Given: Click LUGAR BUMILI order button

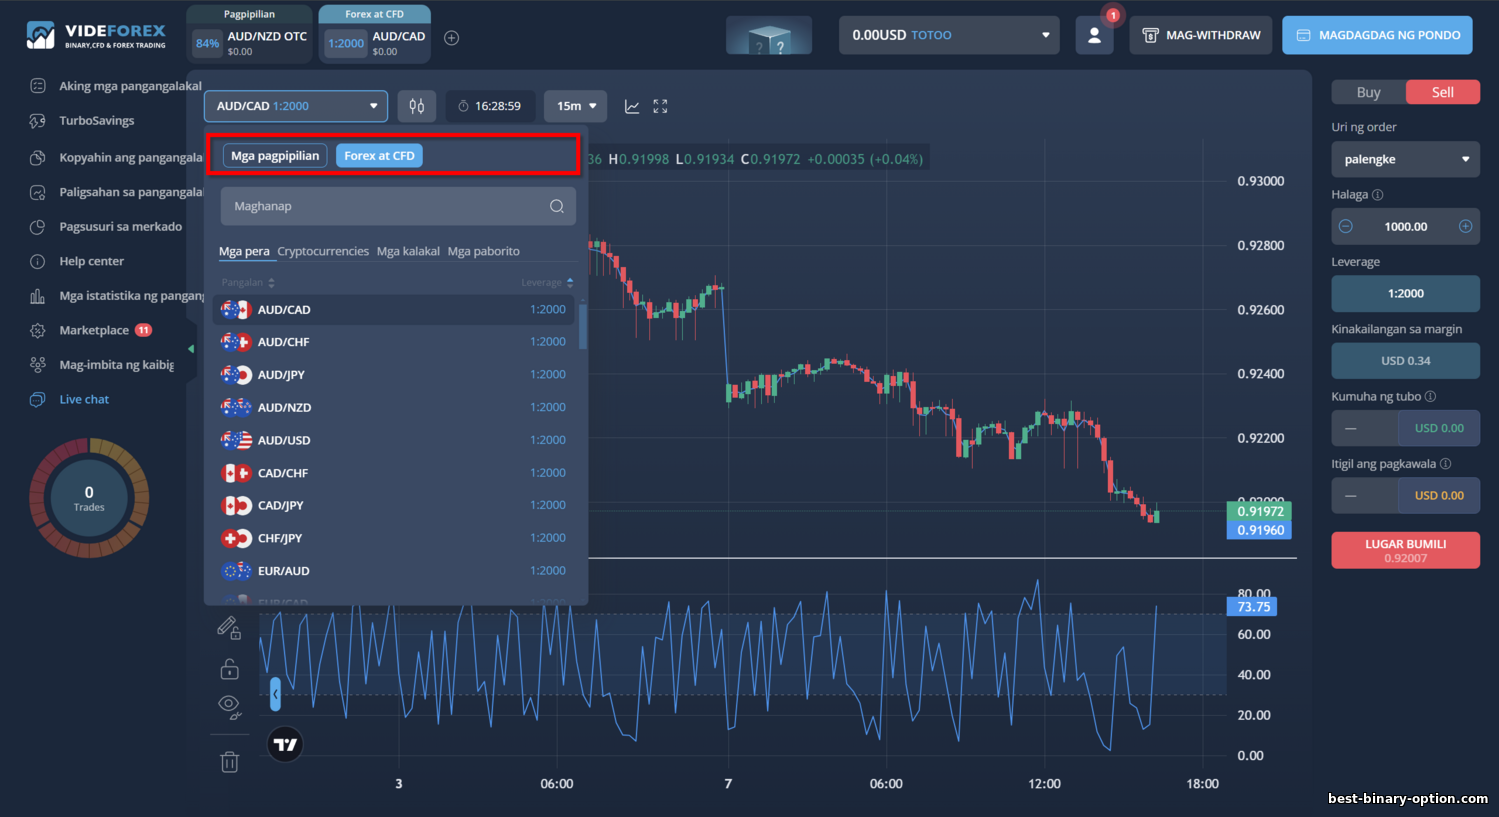Looking at the screenshot, I should [x=1405, y=550].
